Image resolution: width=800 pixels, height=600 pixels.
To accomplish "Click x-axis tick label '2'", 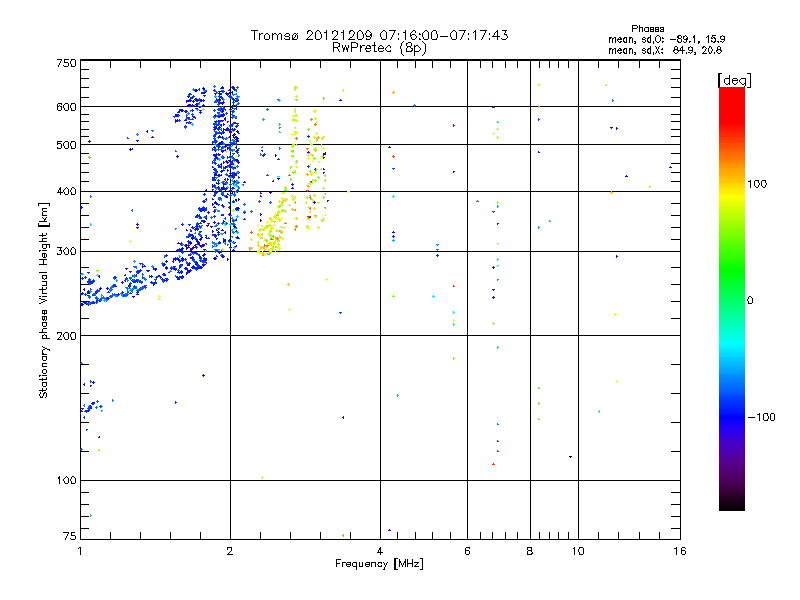I will pyautogui.click(x=230, y=551).
